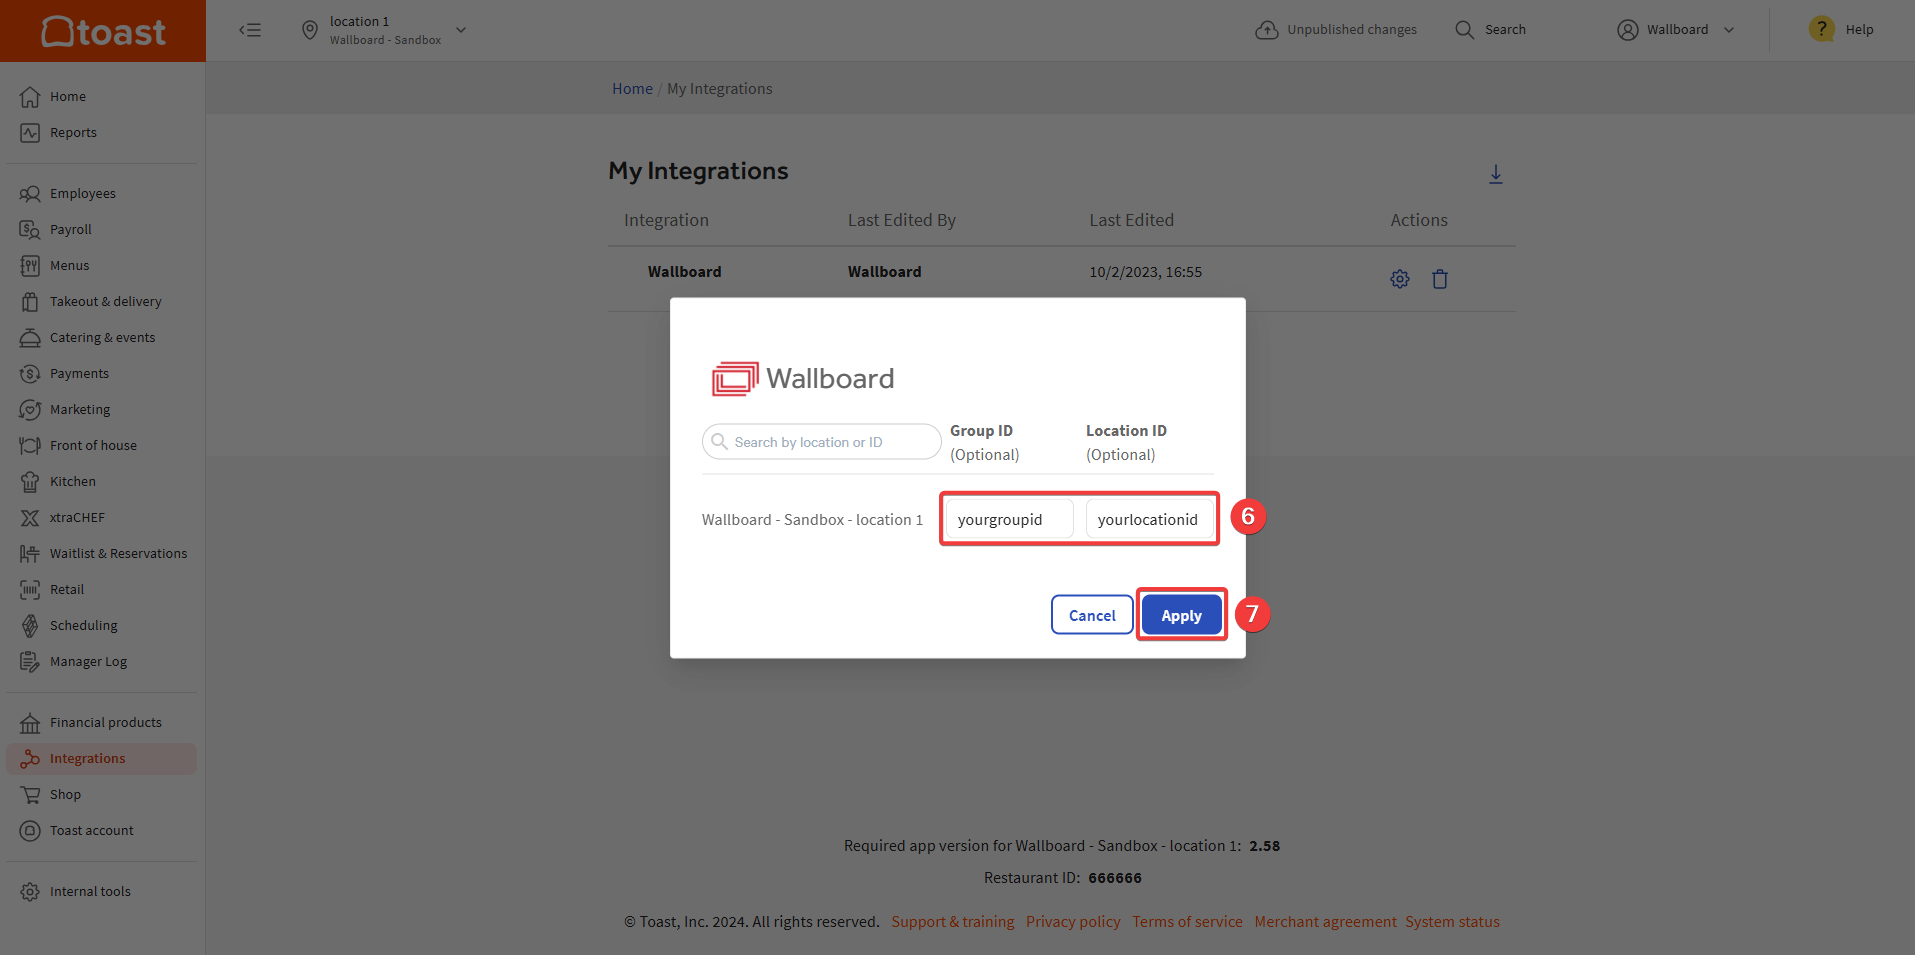Collapse the sidebar navigation icon
This screenshot has width=1915, height=955.
[x=250, y=30]
